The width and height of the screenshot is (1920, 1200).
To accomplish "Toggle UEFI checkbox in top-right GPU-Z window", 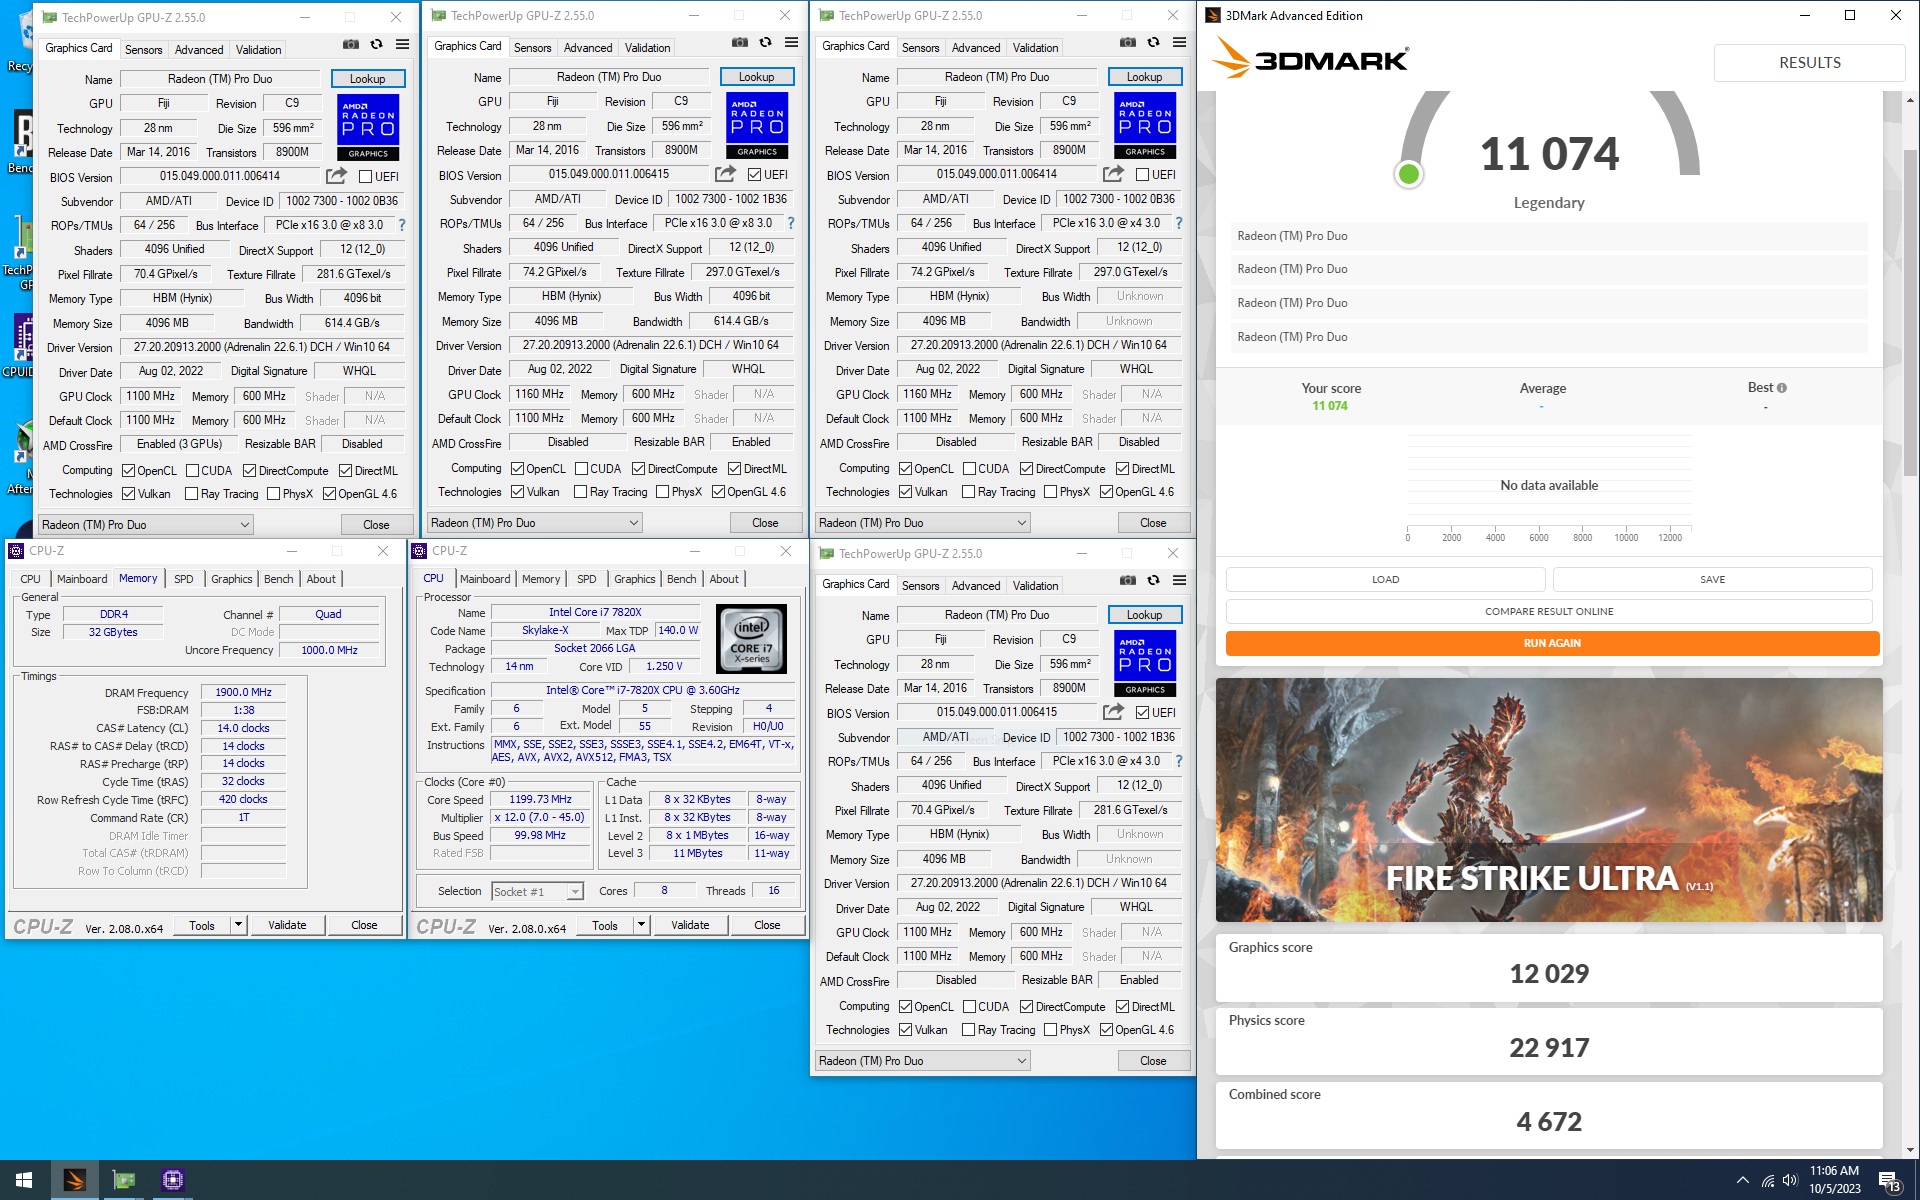I will point(1143,175).
